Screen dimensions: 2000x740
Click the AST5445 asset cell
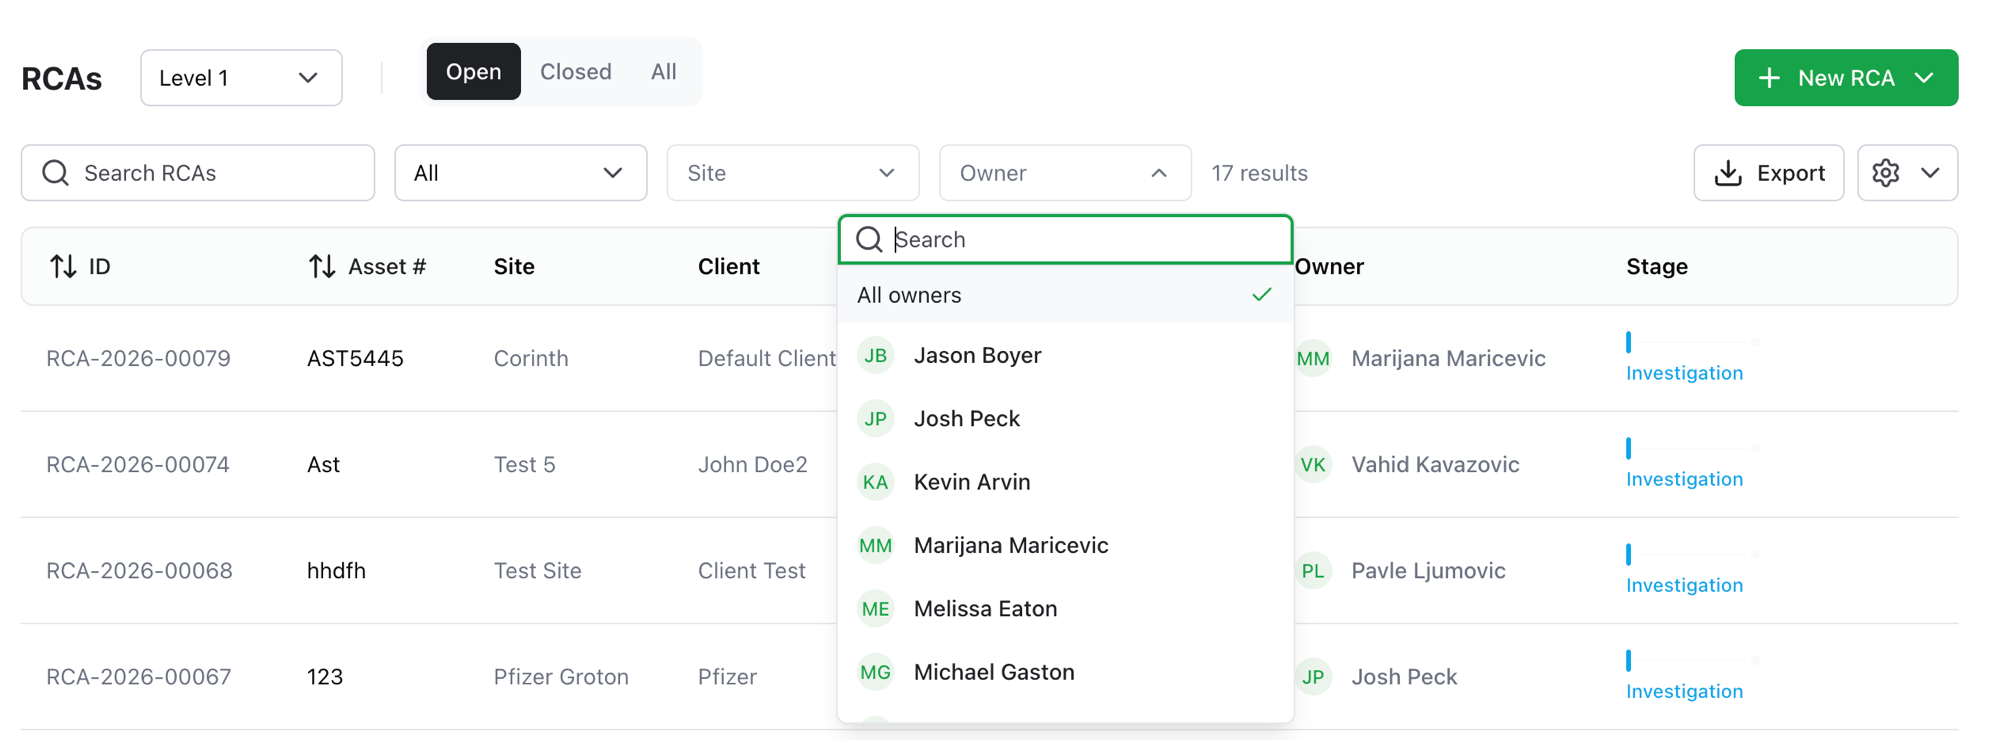tap(355, 358)
